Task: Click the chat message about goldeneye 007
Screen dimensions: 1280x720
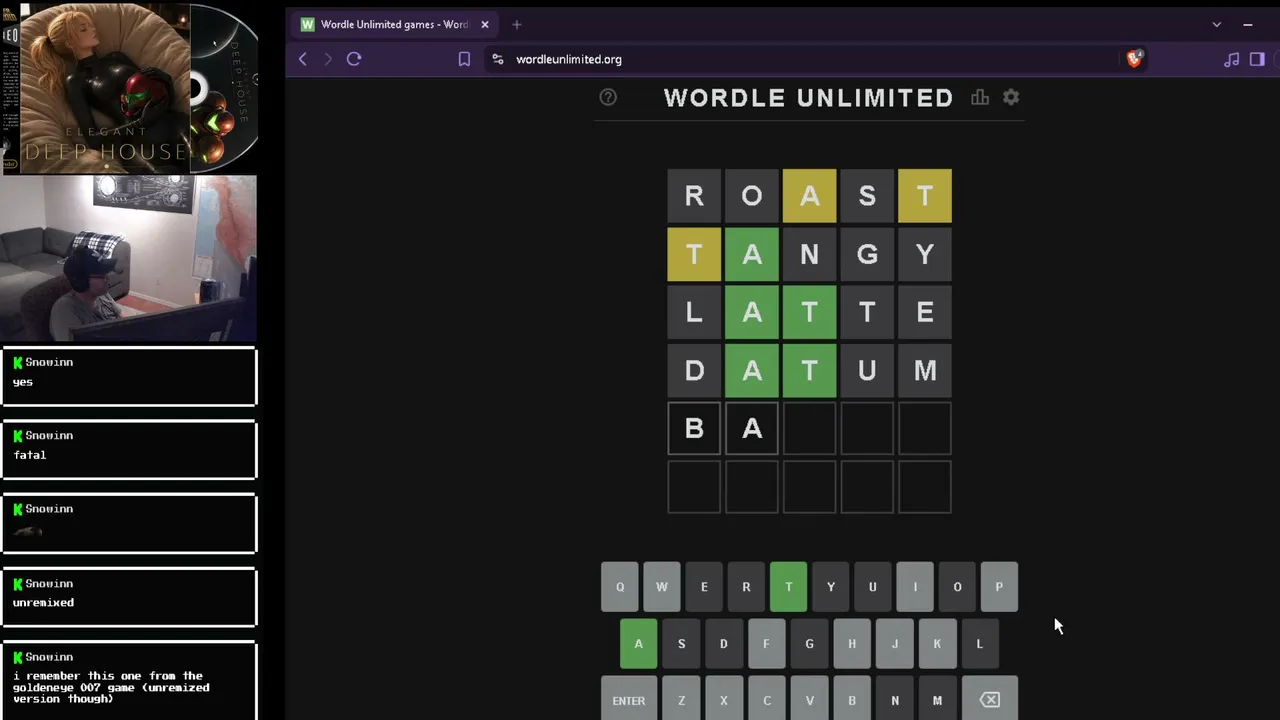Action: tap(113, 687)
